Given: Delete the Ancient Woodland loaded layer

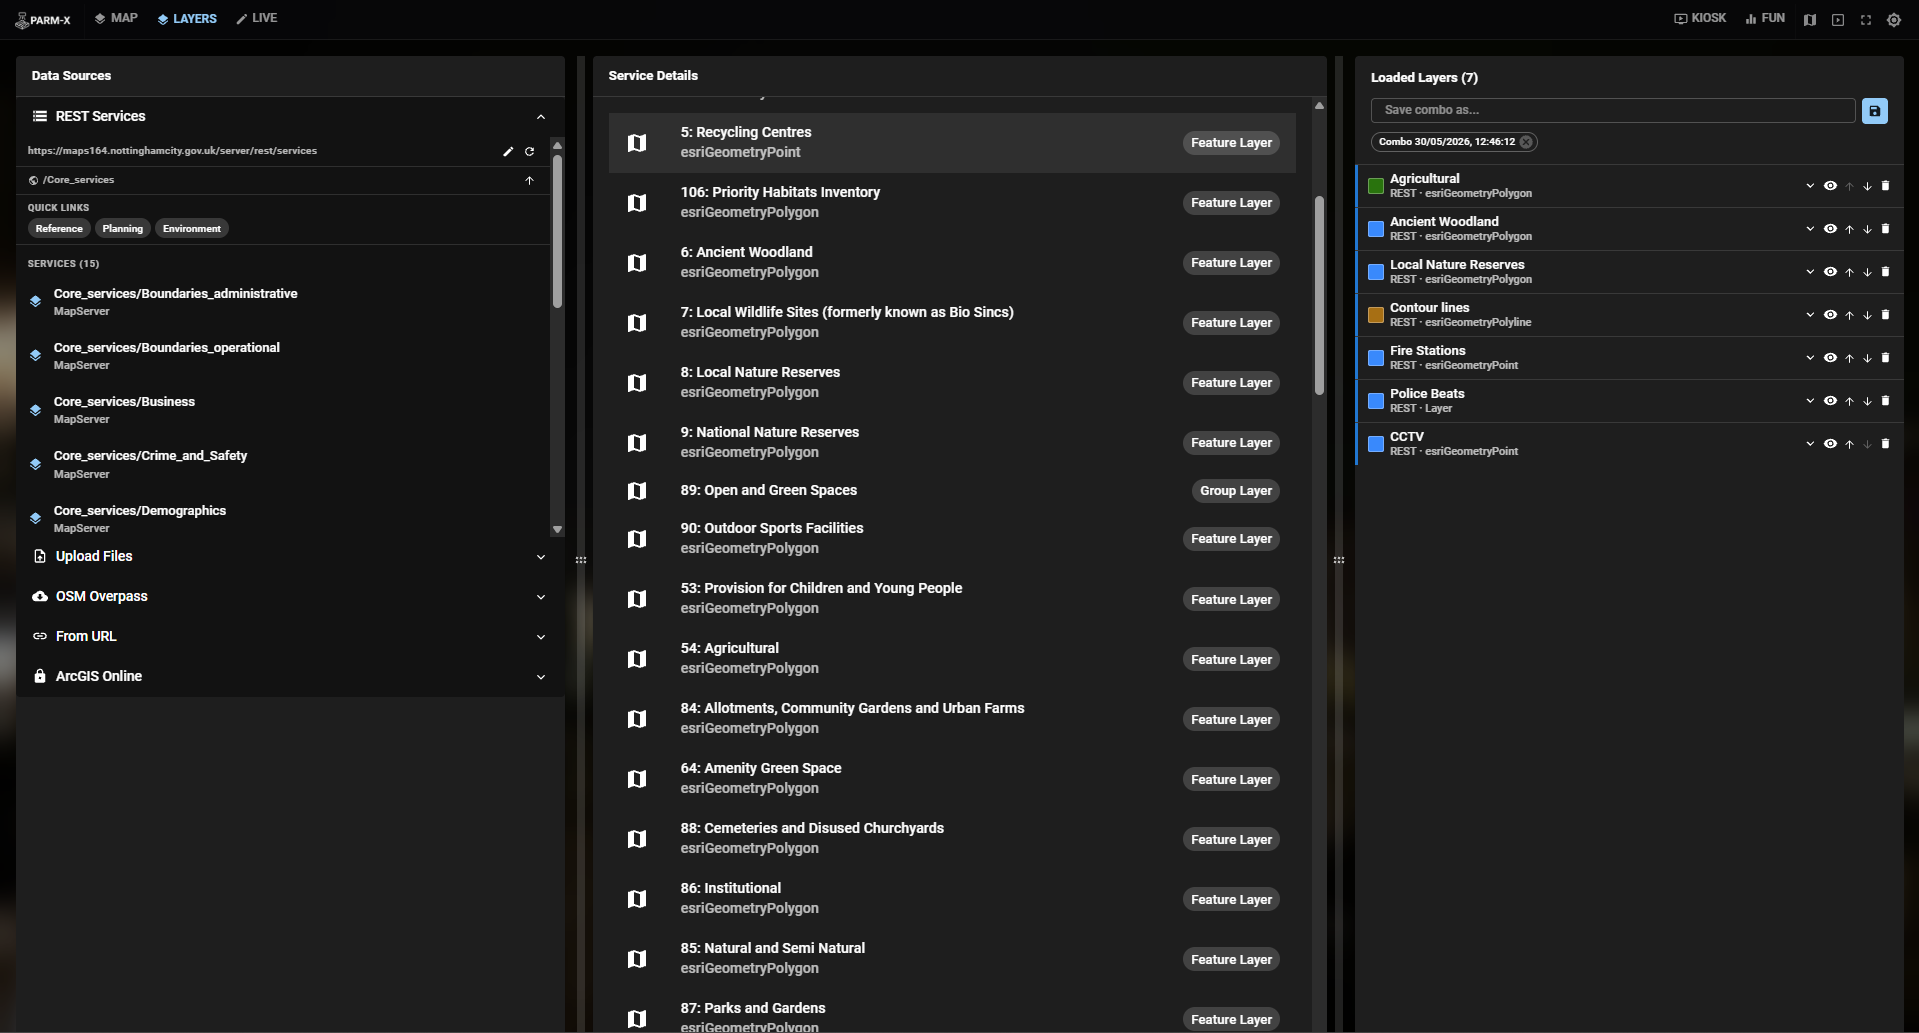Looking at the screenshot, I should [1886, 229].
